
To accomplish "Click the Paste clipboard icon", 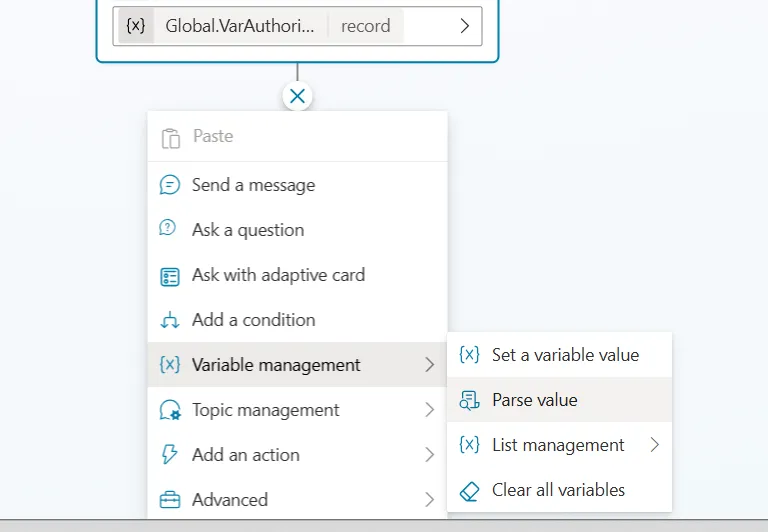I will pyautogui.click(x=170, y=138).
